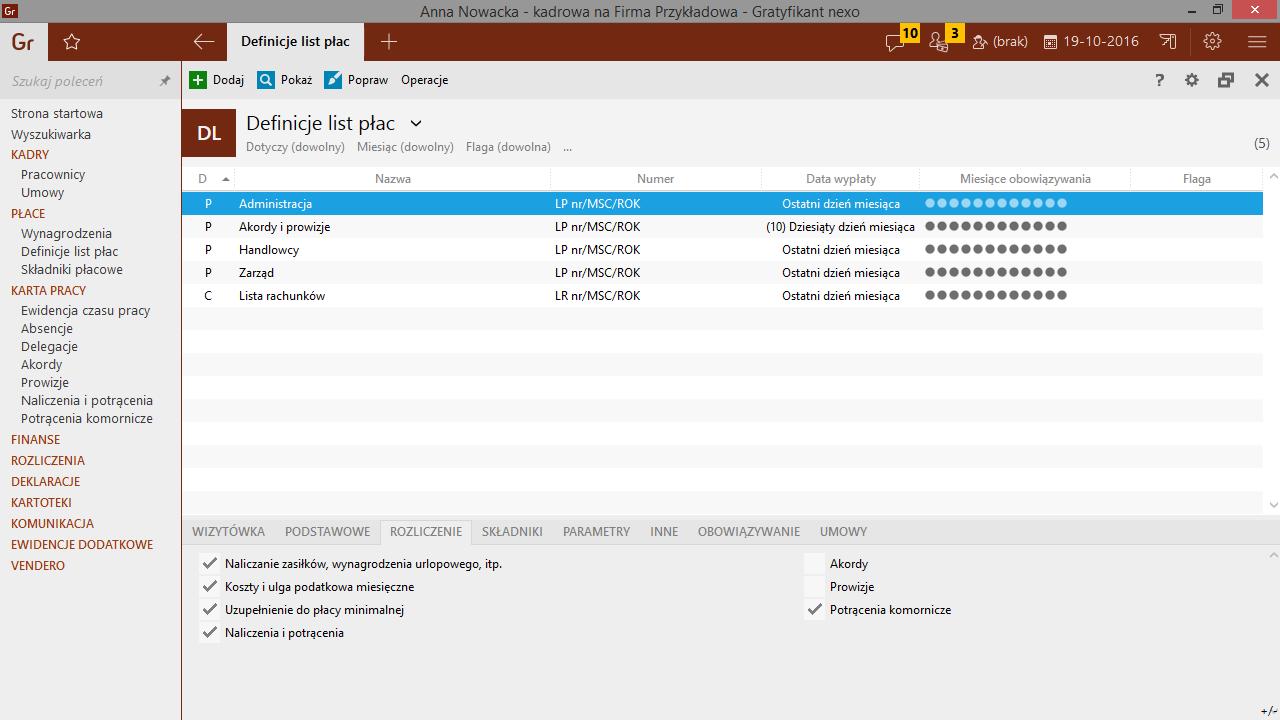The height and width of the screenshot is (720, 1280).
Task: Go to Składniki płacowe in the sidebar
Action: pos(72,269)
